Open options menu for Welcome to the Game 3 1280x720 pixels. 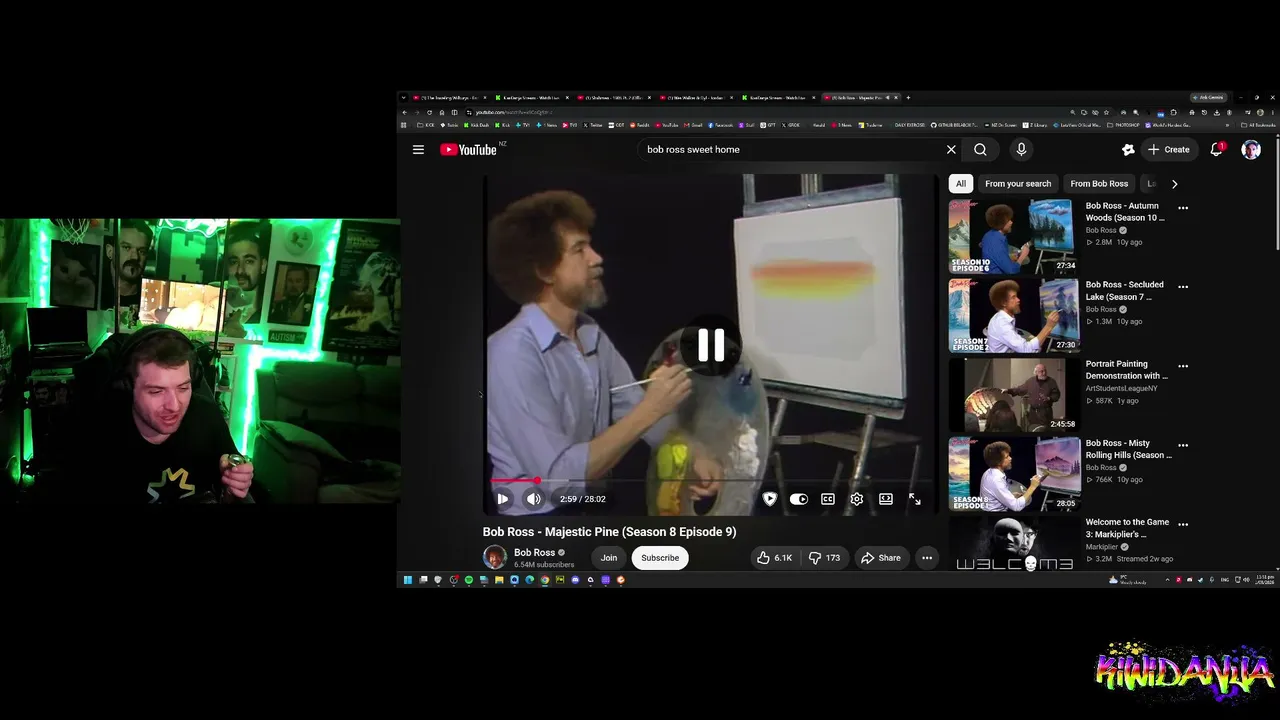coord(1183,524)
